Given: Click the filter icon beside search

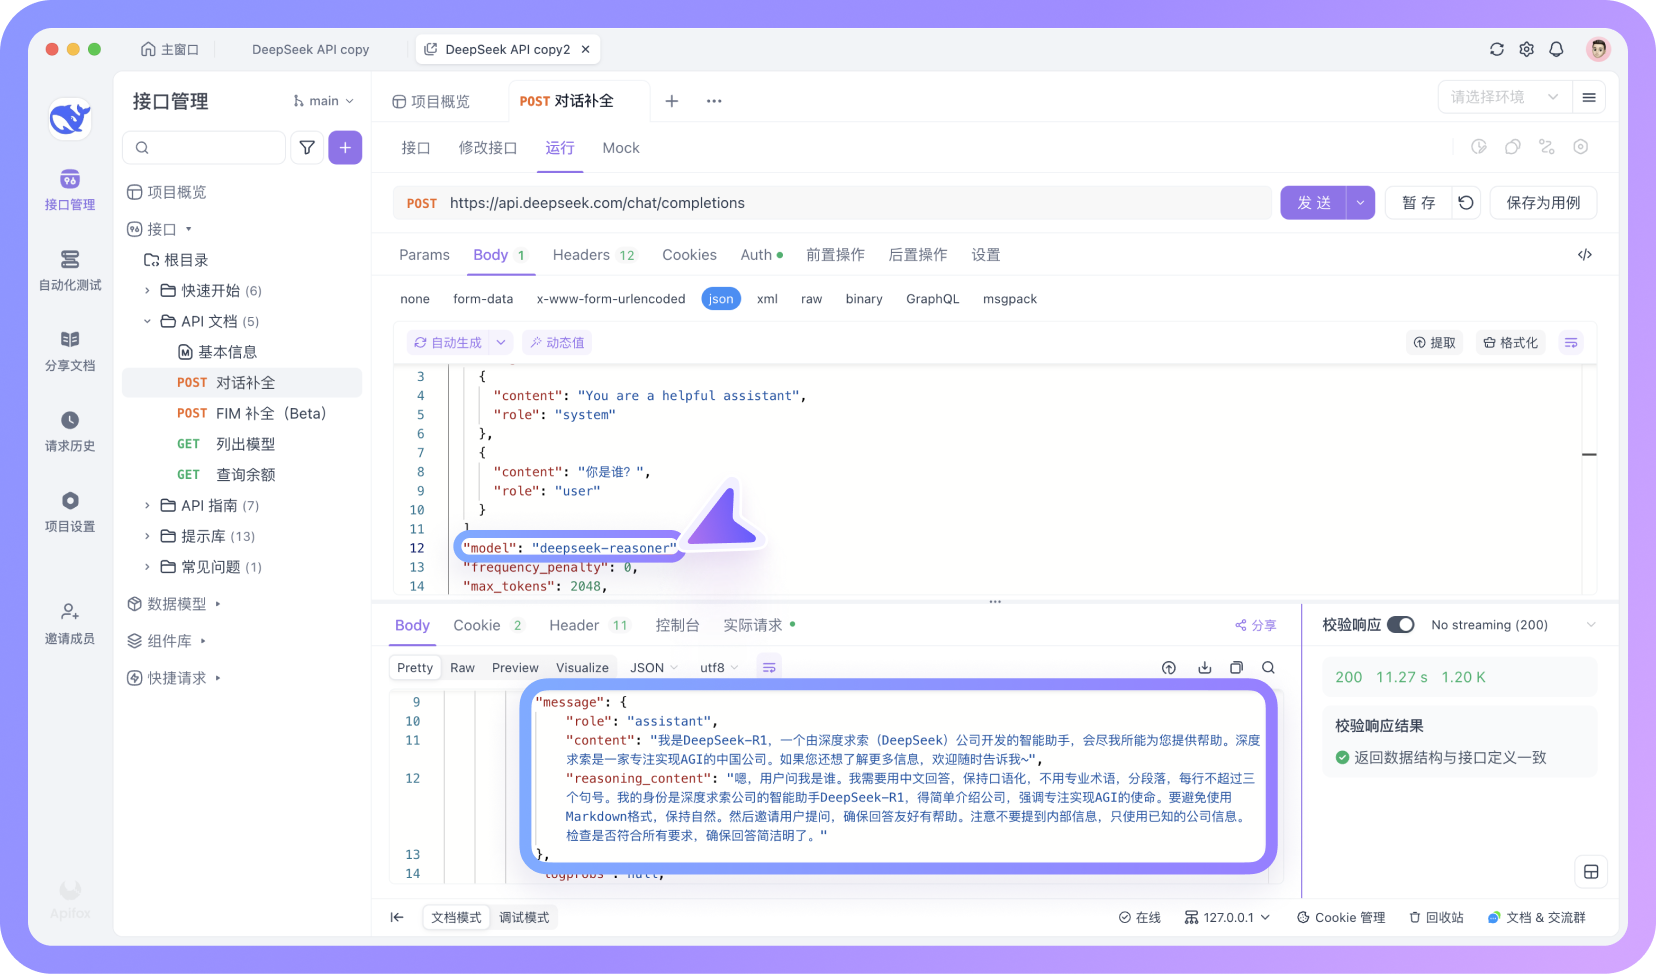Looking at the screenshot, I should click(307, 148).
